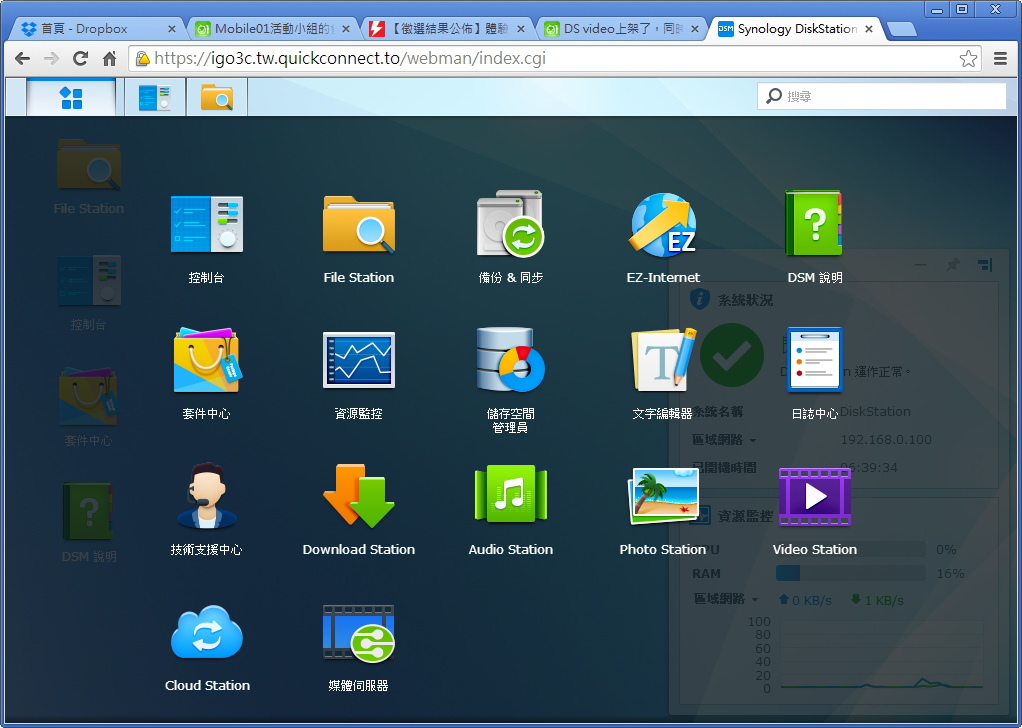The height and width of the screenshot is (728, 1022).
Task: Click the widget panel layout icon
Action: [985, 265]
